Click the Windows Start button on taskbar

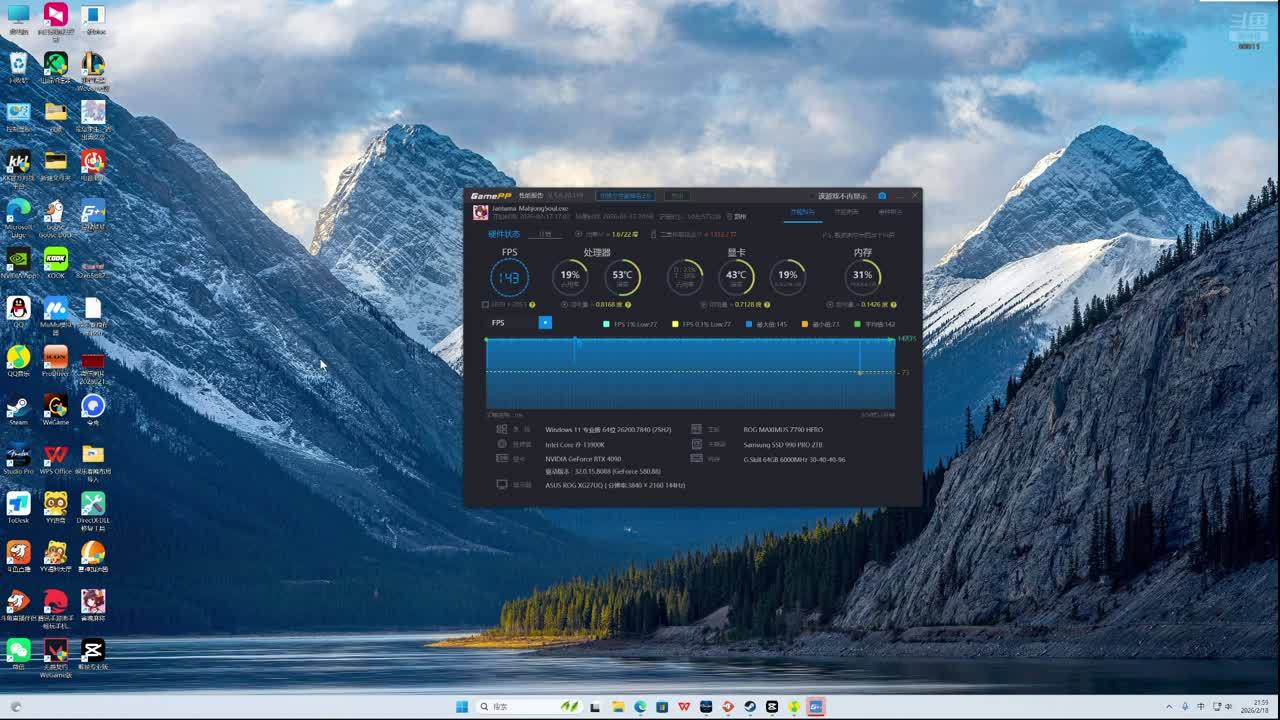click(x=462, y=706)
